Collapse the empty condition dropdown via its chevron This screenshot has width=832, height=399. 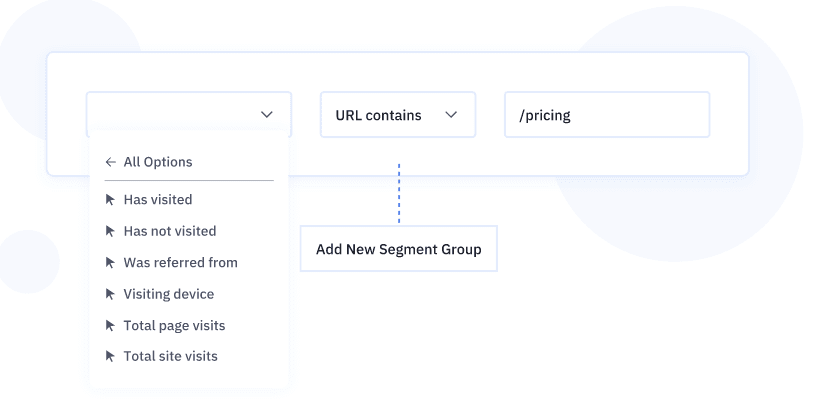267,115
